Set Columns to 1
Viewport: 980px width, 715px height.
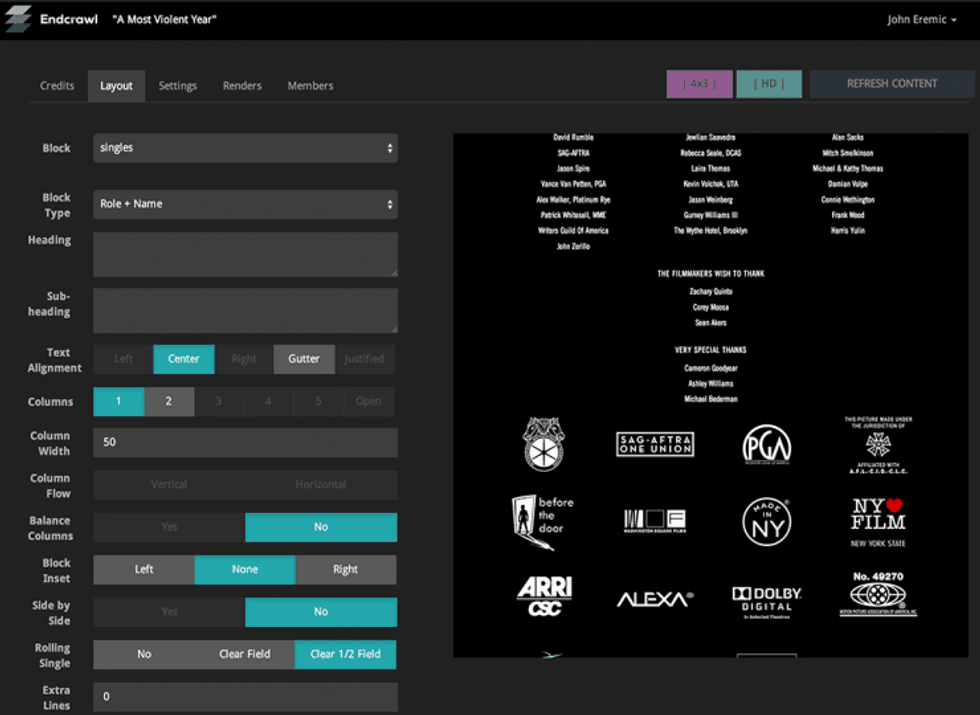119,401
